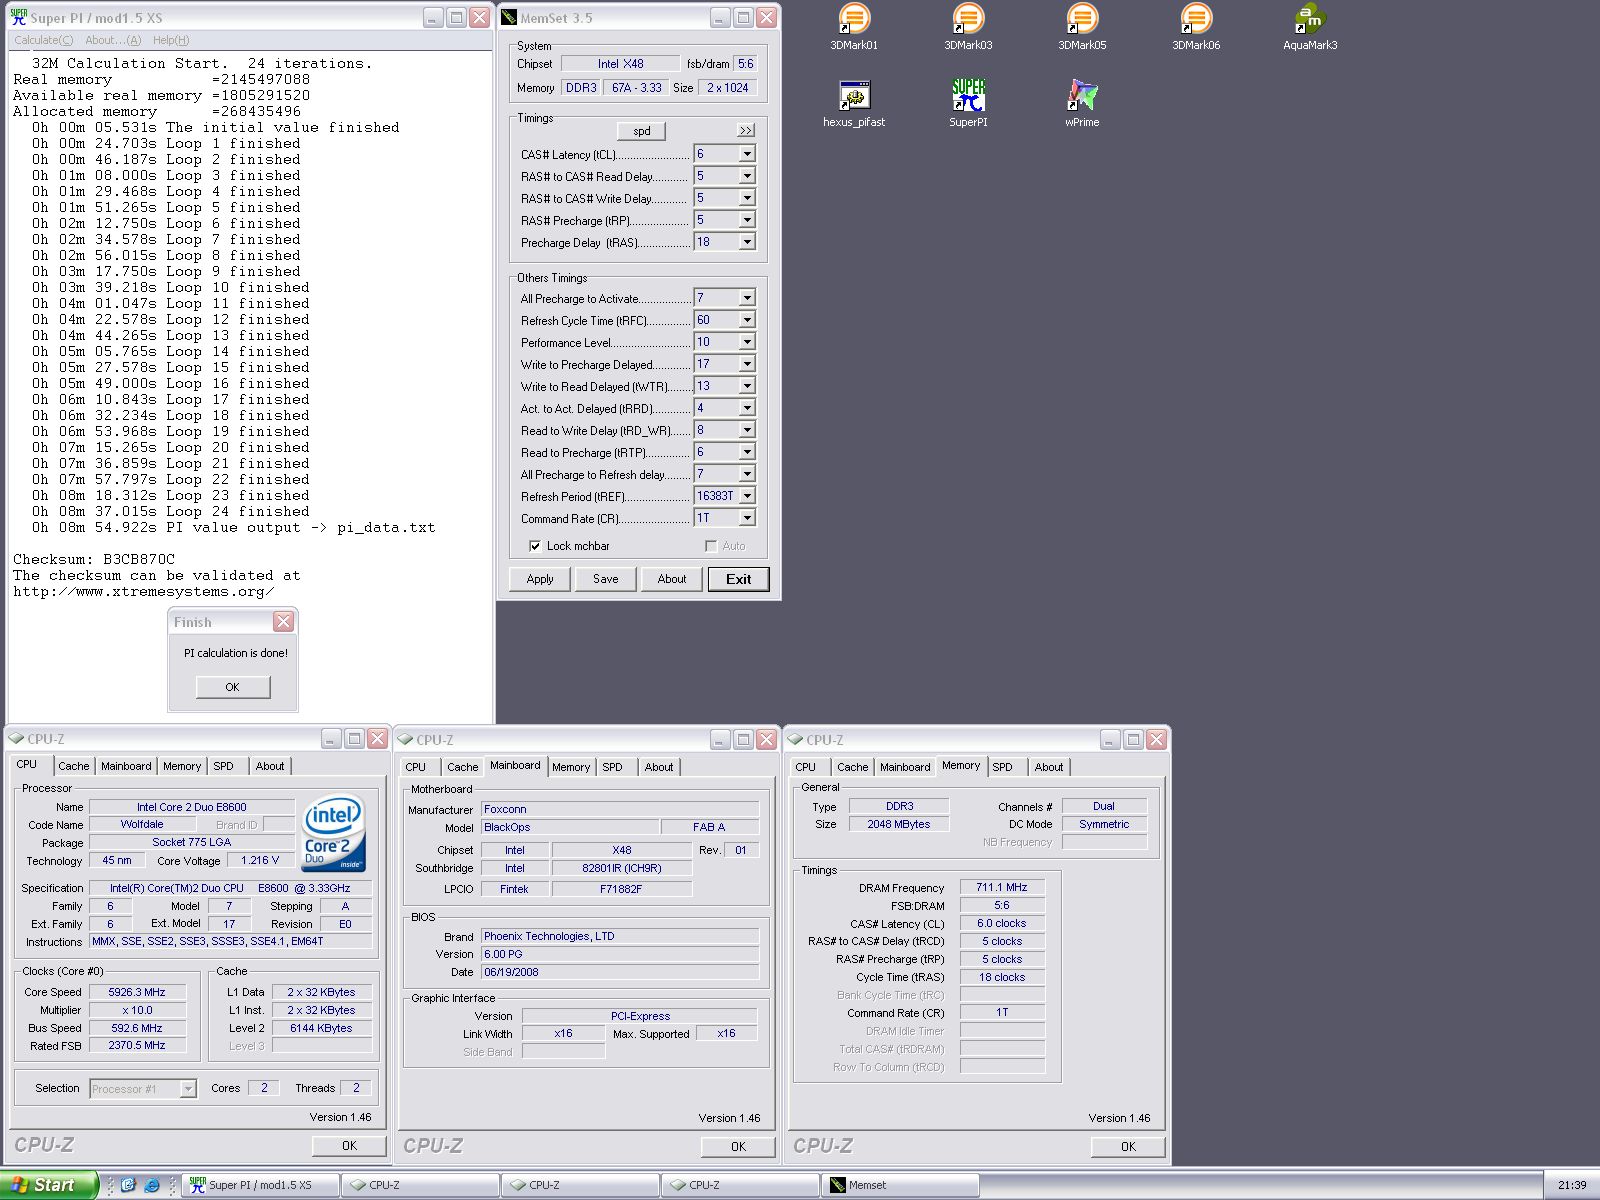Open the Calculate menu in Super PI

(x=43, y=40)
